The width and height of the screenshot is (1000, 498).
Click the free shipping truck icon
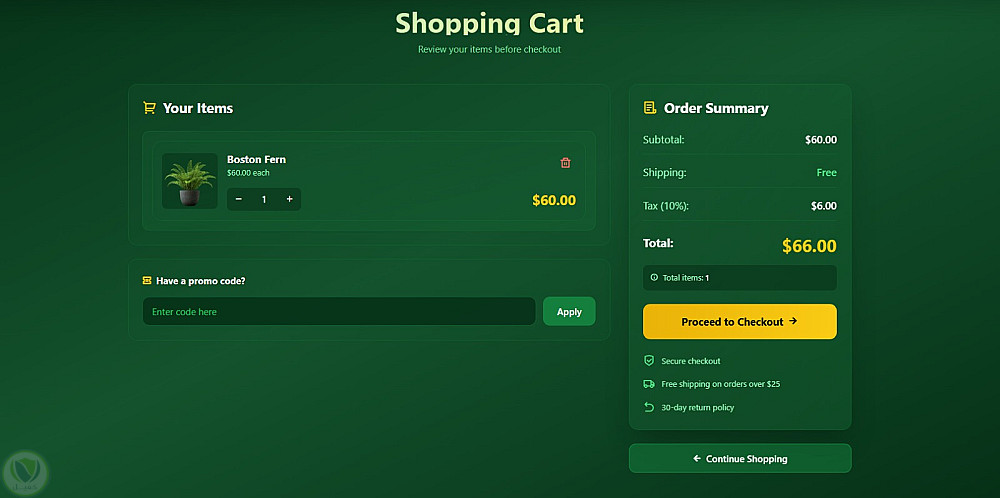pos(649,384)
